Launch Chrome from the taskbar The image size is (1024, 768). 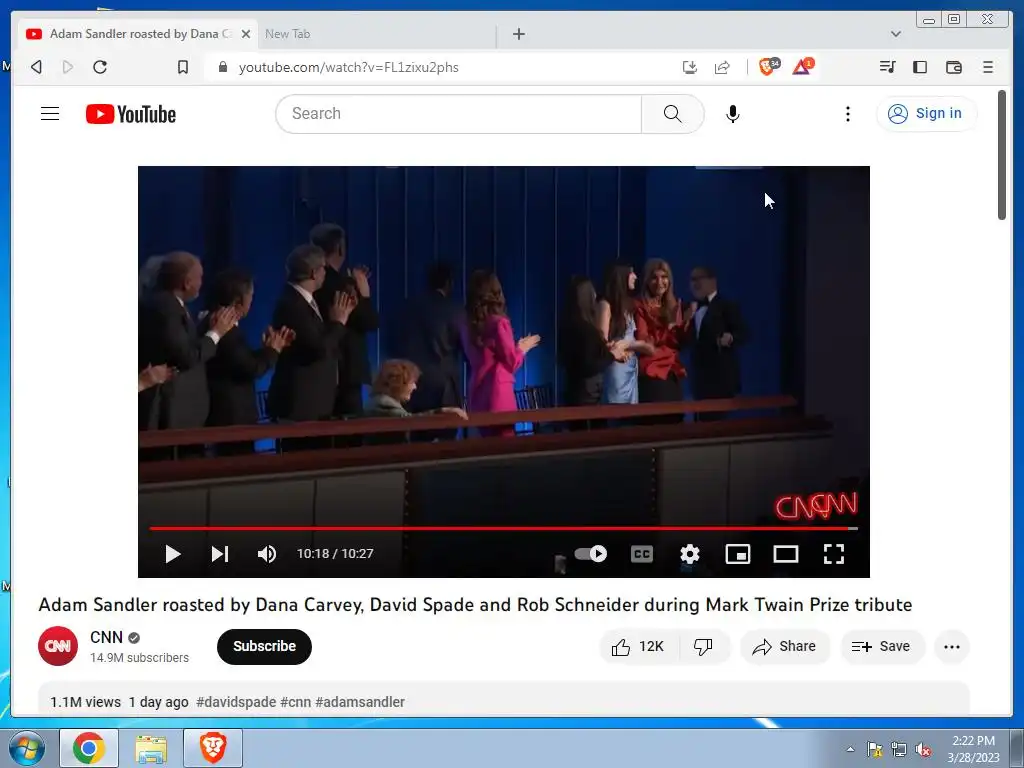coord(89,748)
